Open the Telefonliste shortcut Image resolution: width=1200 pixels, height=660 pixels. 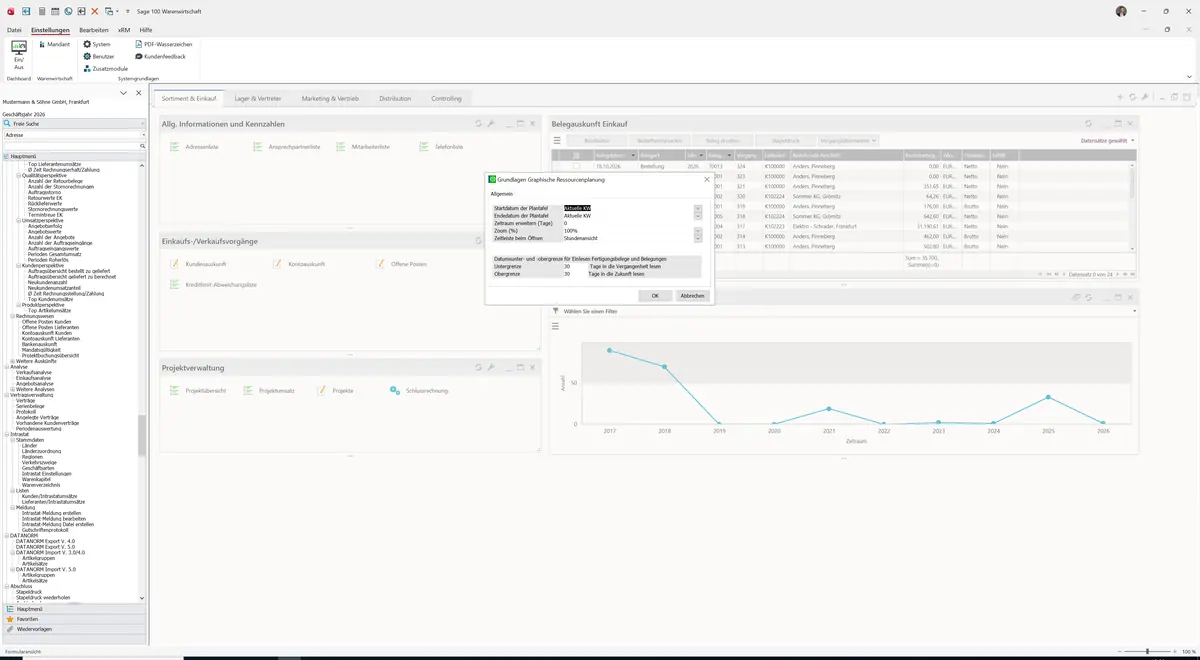click(x=442, y=147)
